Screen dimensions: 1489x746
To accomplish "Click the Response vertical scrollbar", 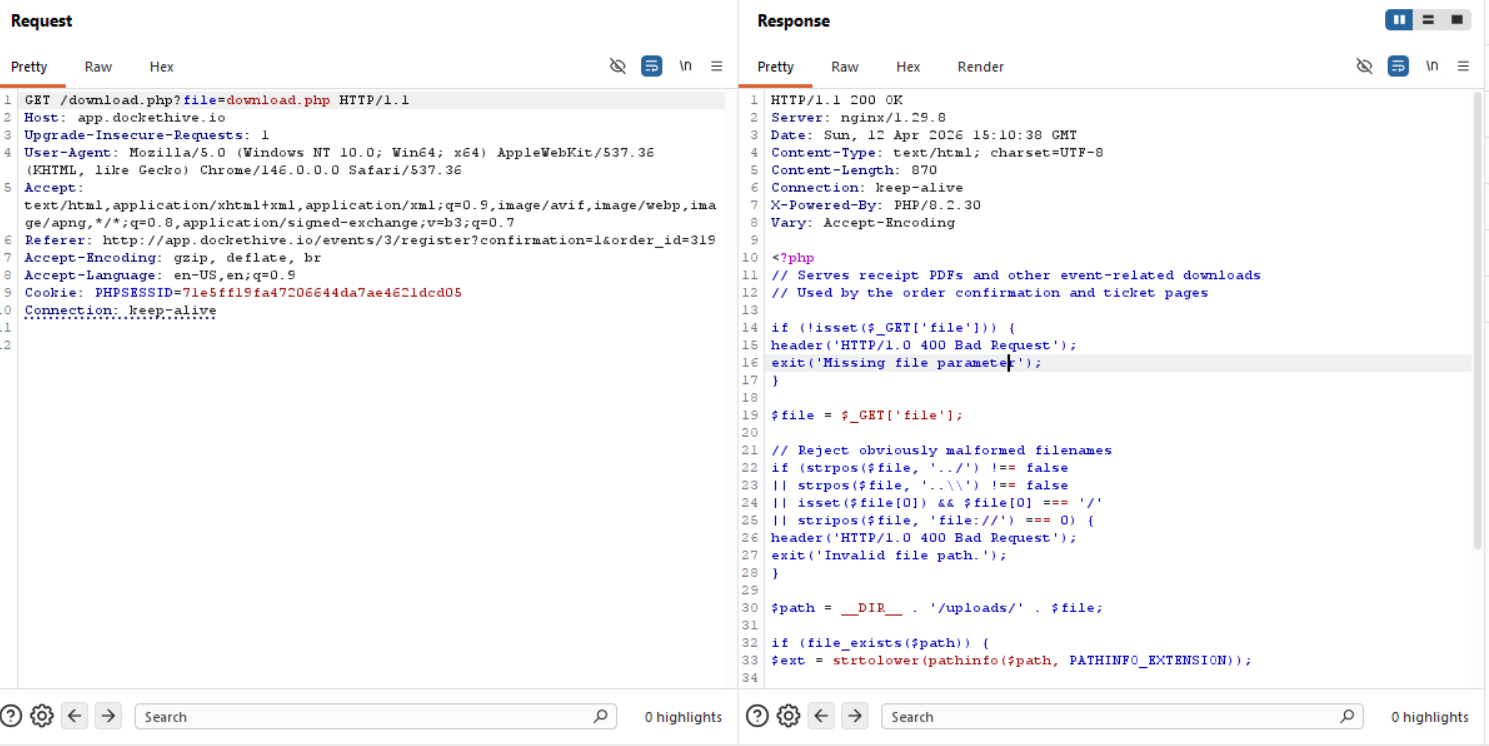I will (1477, 320).
